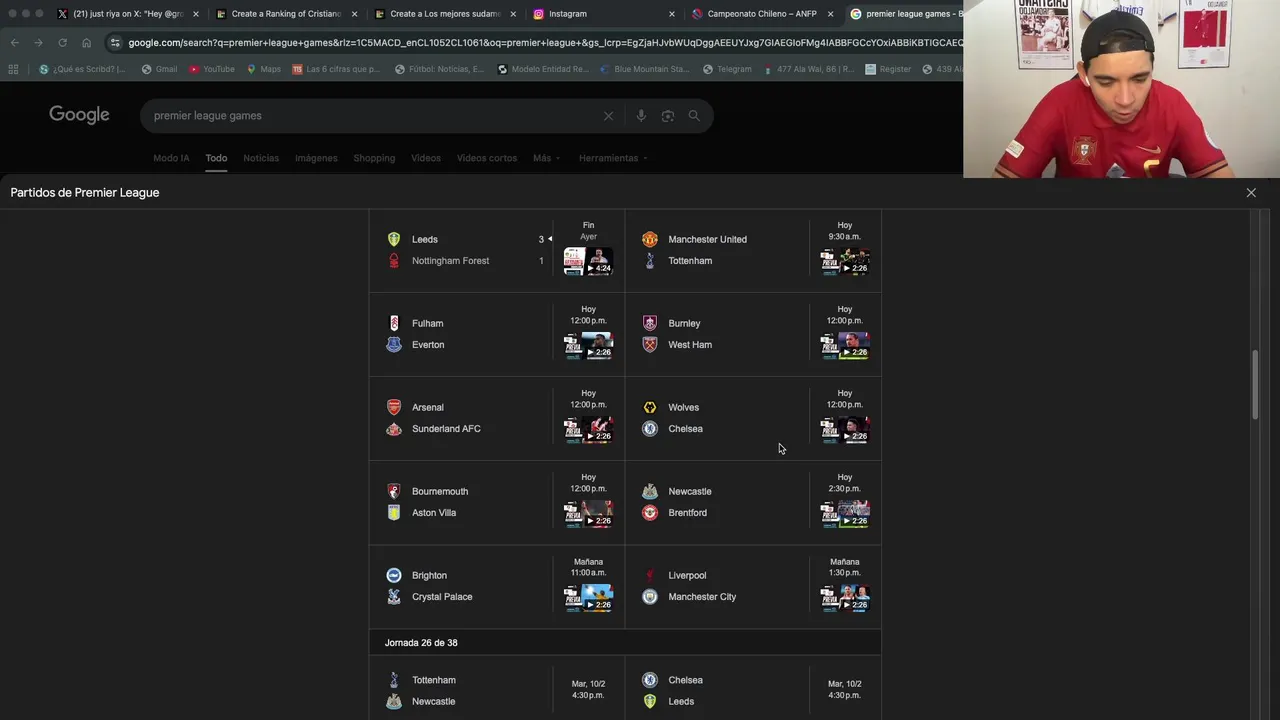Image resolution: width=1280 pixels, height=720 pixels.
Task: Go forward in the browser
Action: coord(38,43)
